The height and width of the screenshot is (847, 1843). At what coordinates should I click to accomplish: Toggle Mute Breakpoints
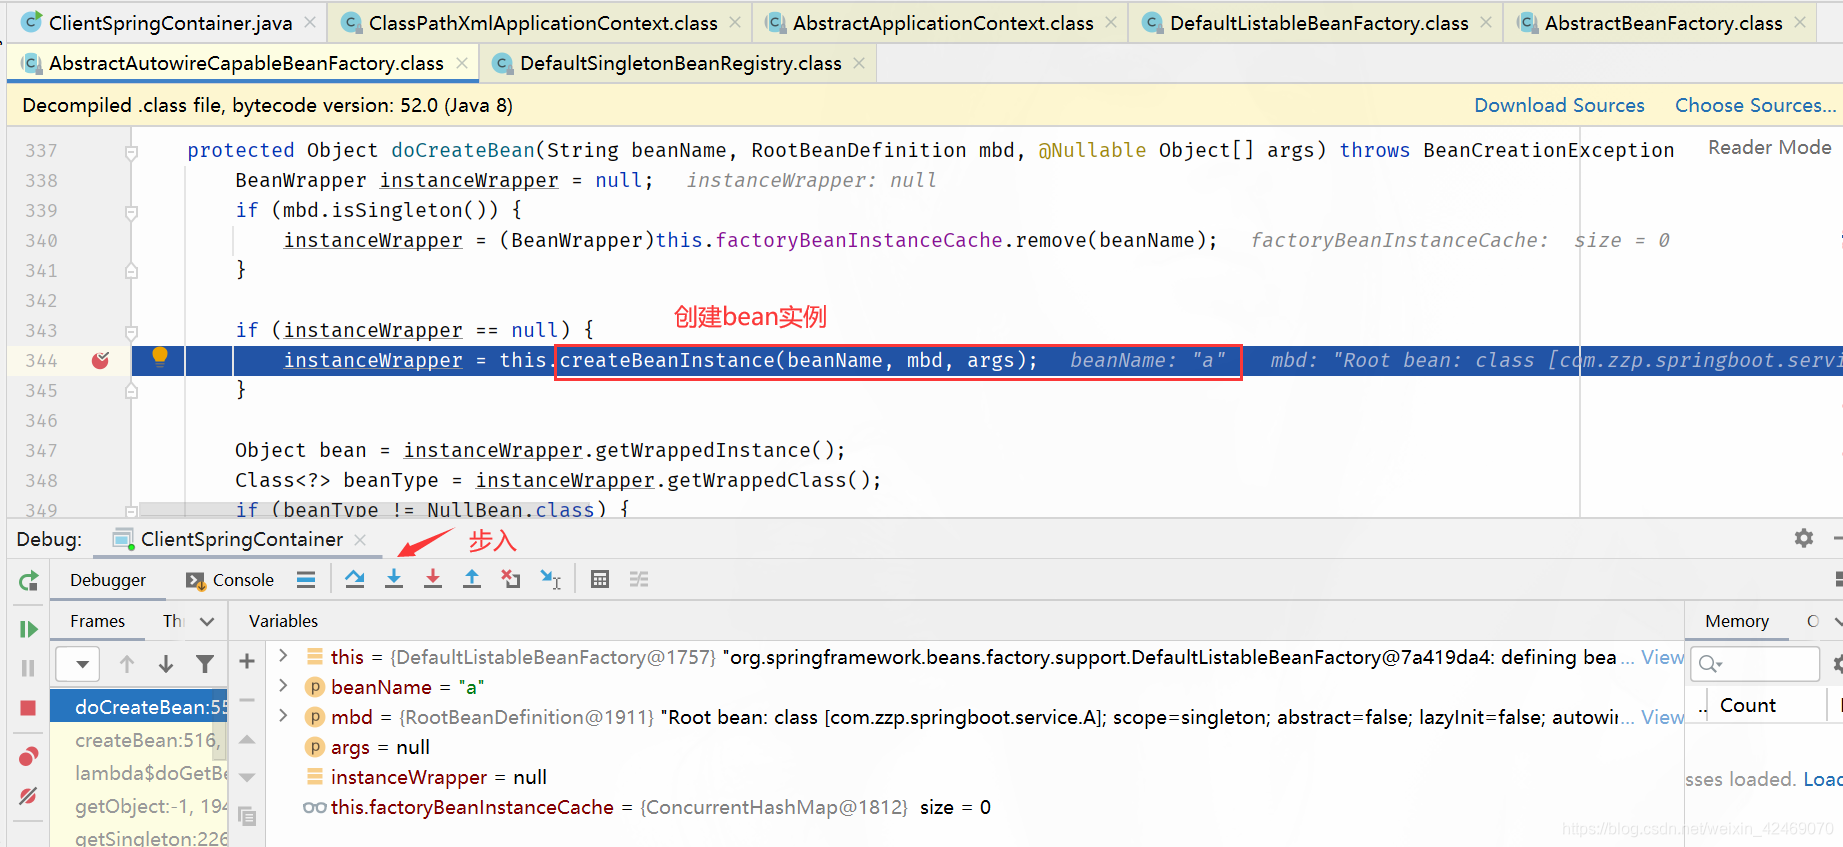[28, 796]
